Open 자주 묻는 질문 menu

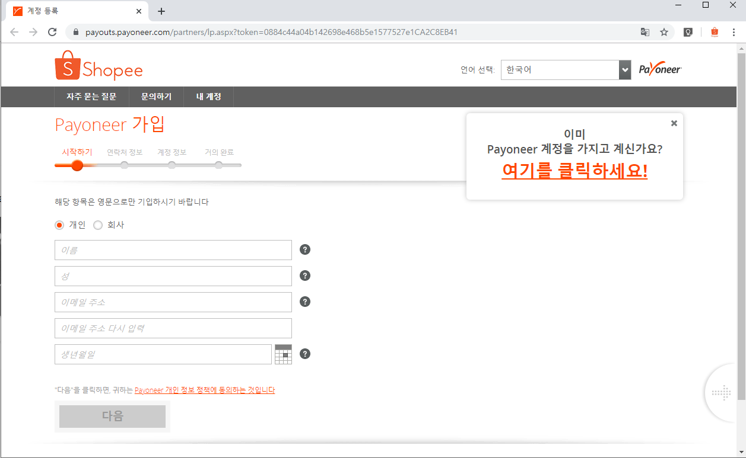91,97
